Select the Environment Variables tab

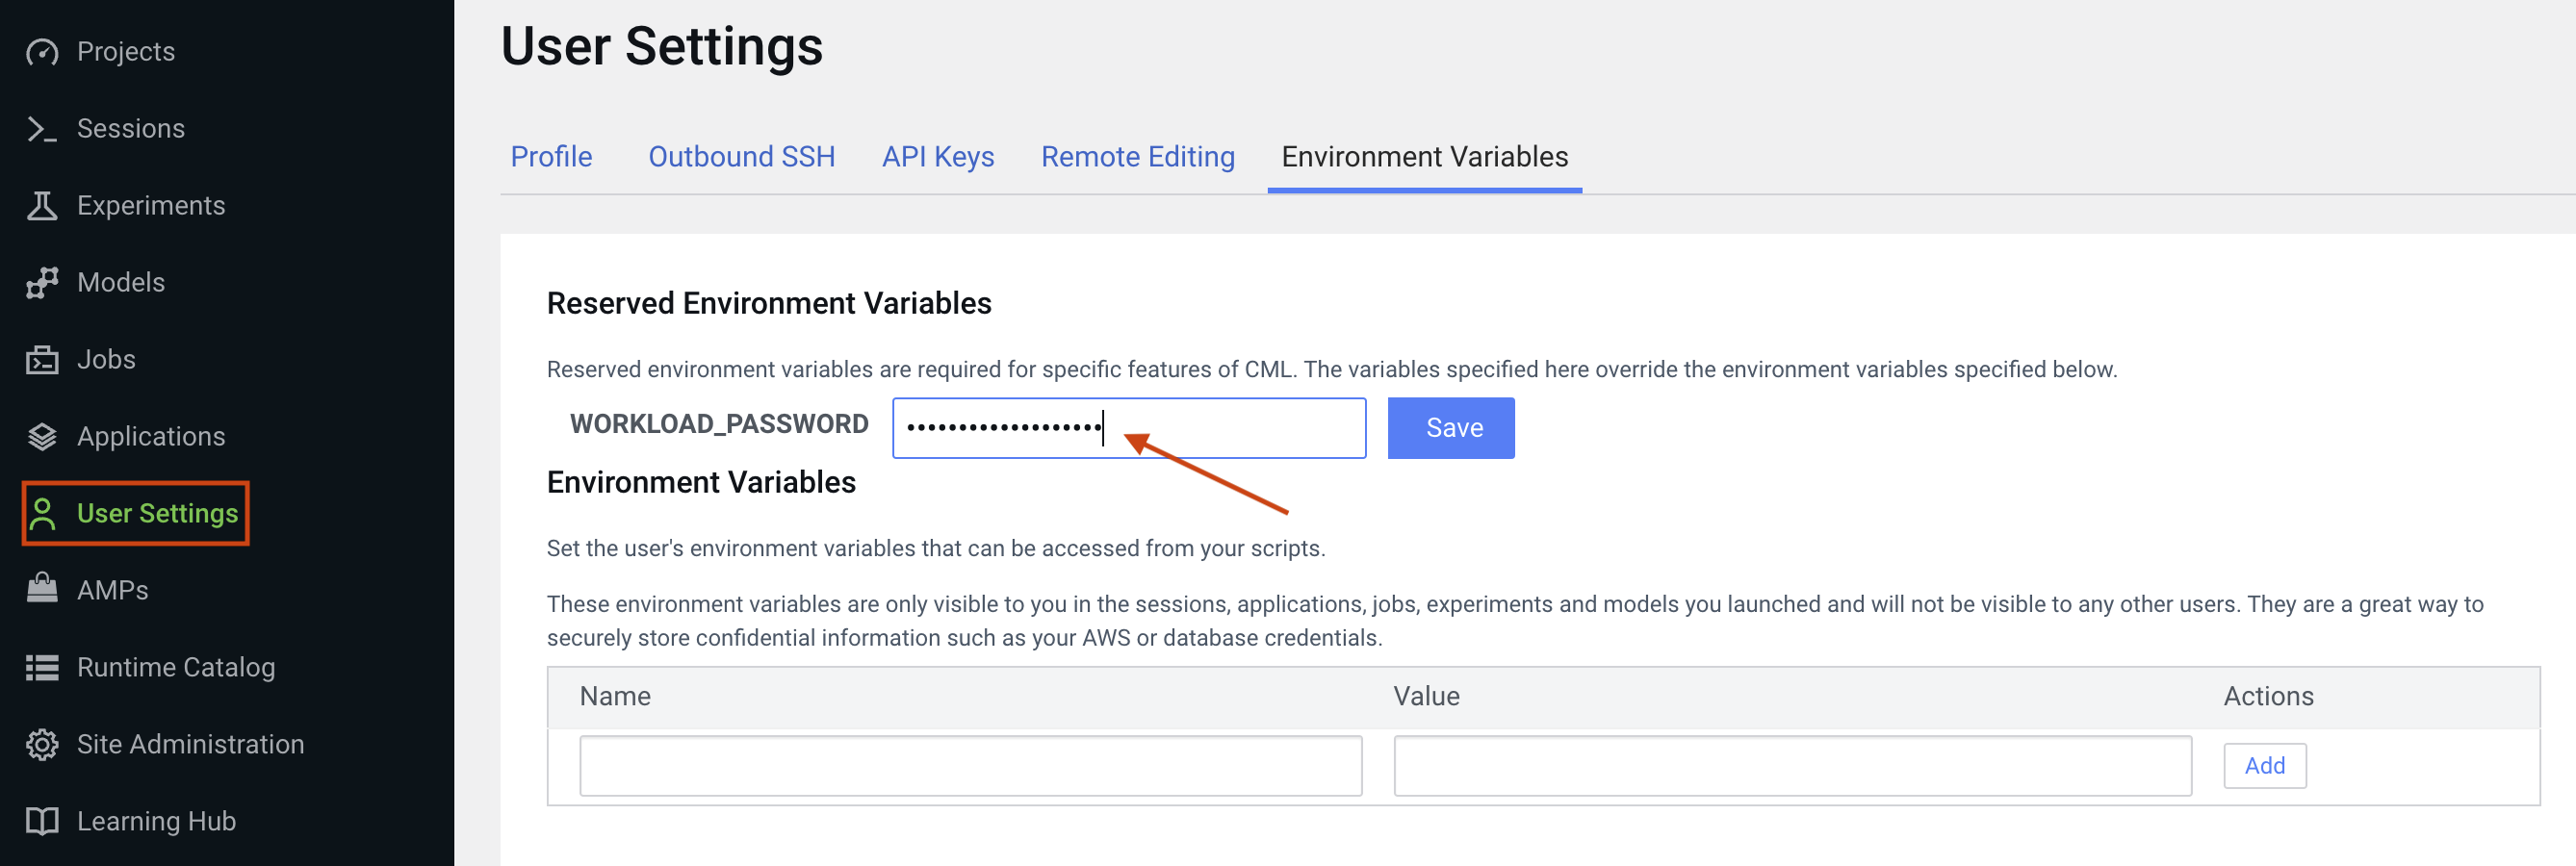1424,157
